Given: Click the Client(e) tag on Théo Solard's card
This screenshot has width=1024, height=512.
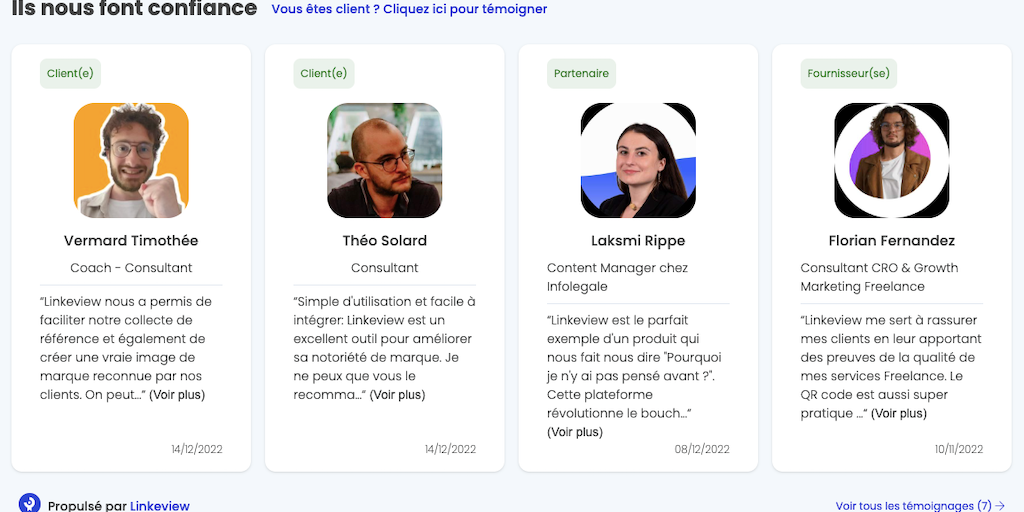Looking at the screenshot, I should 324,73.
